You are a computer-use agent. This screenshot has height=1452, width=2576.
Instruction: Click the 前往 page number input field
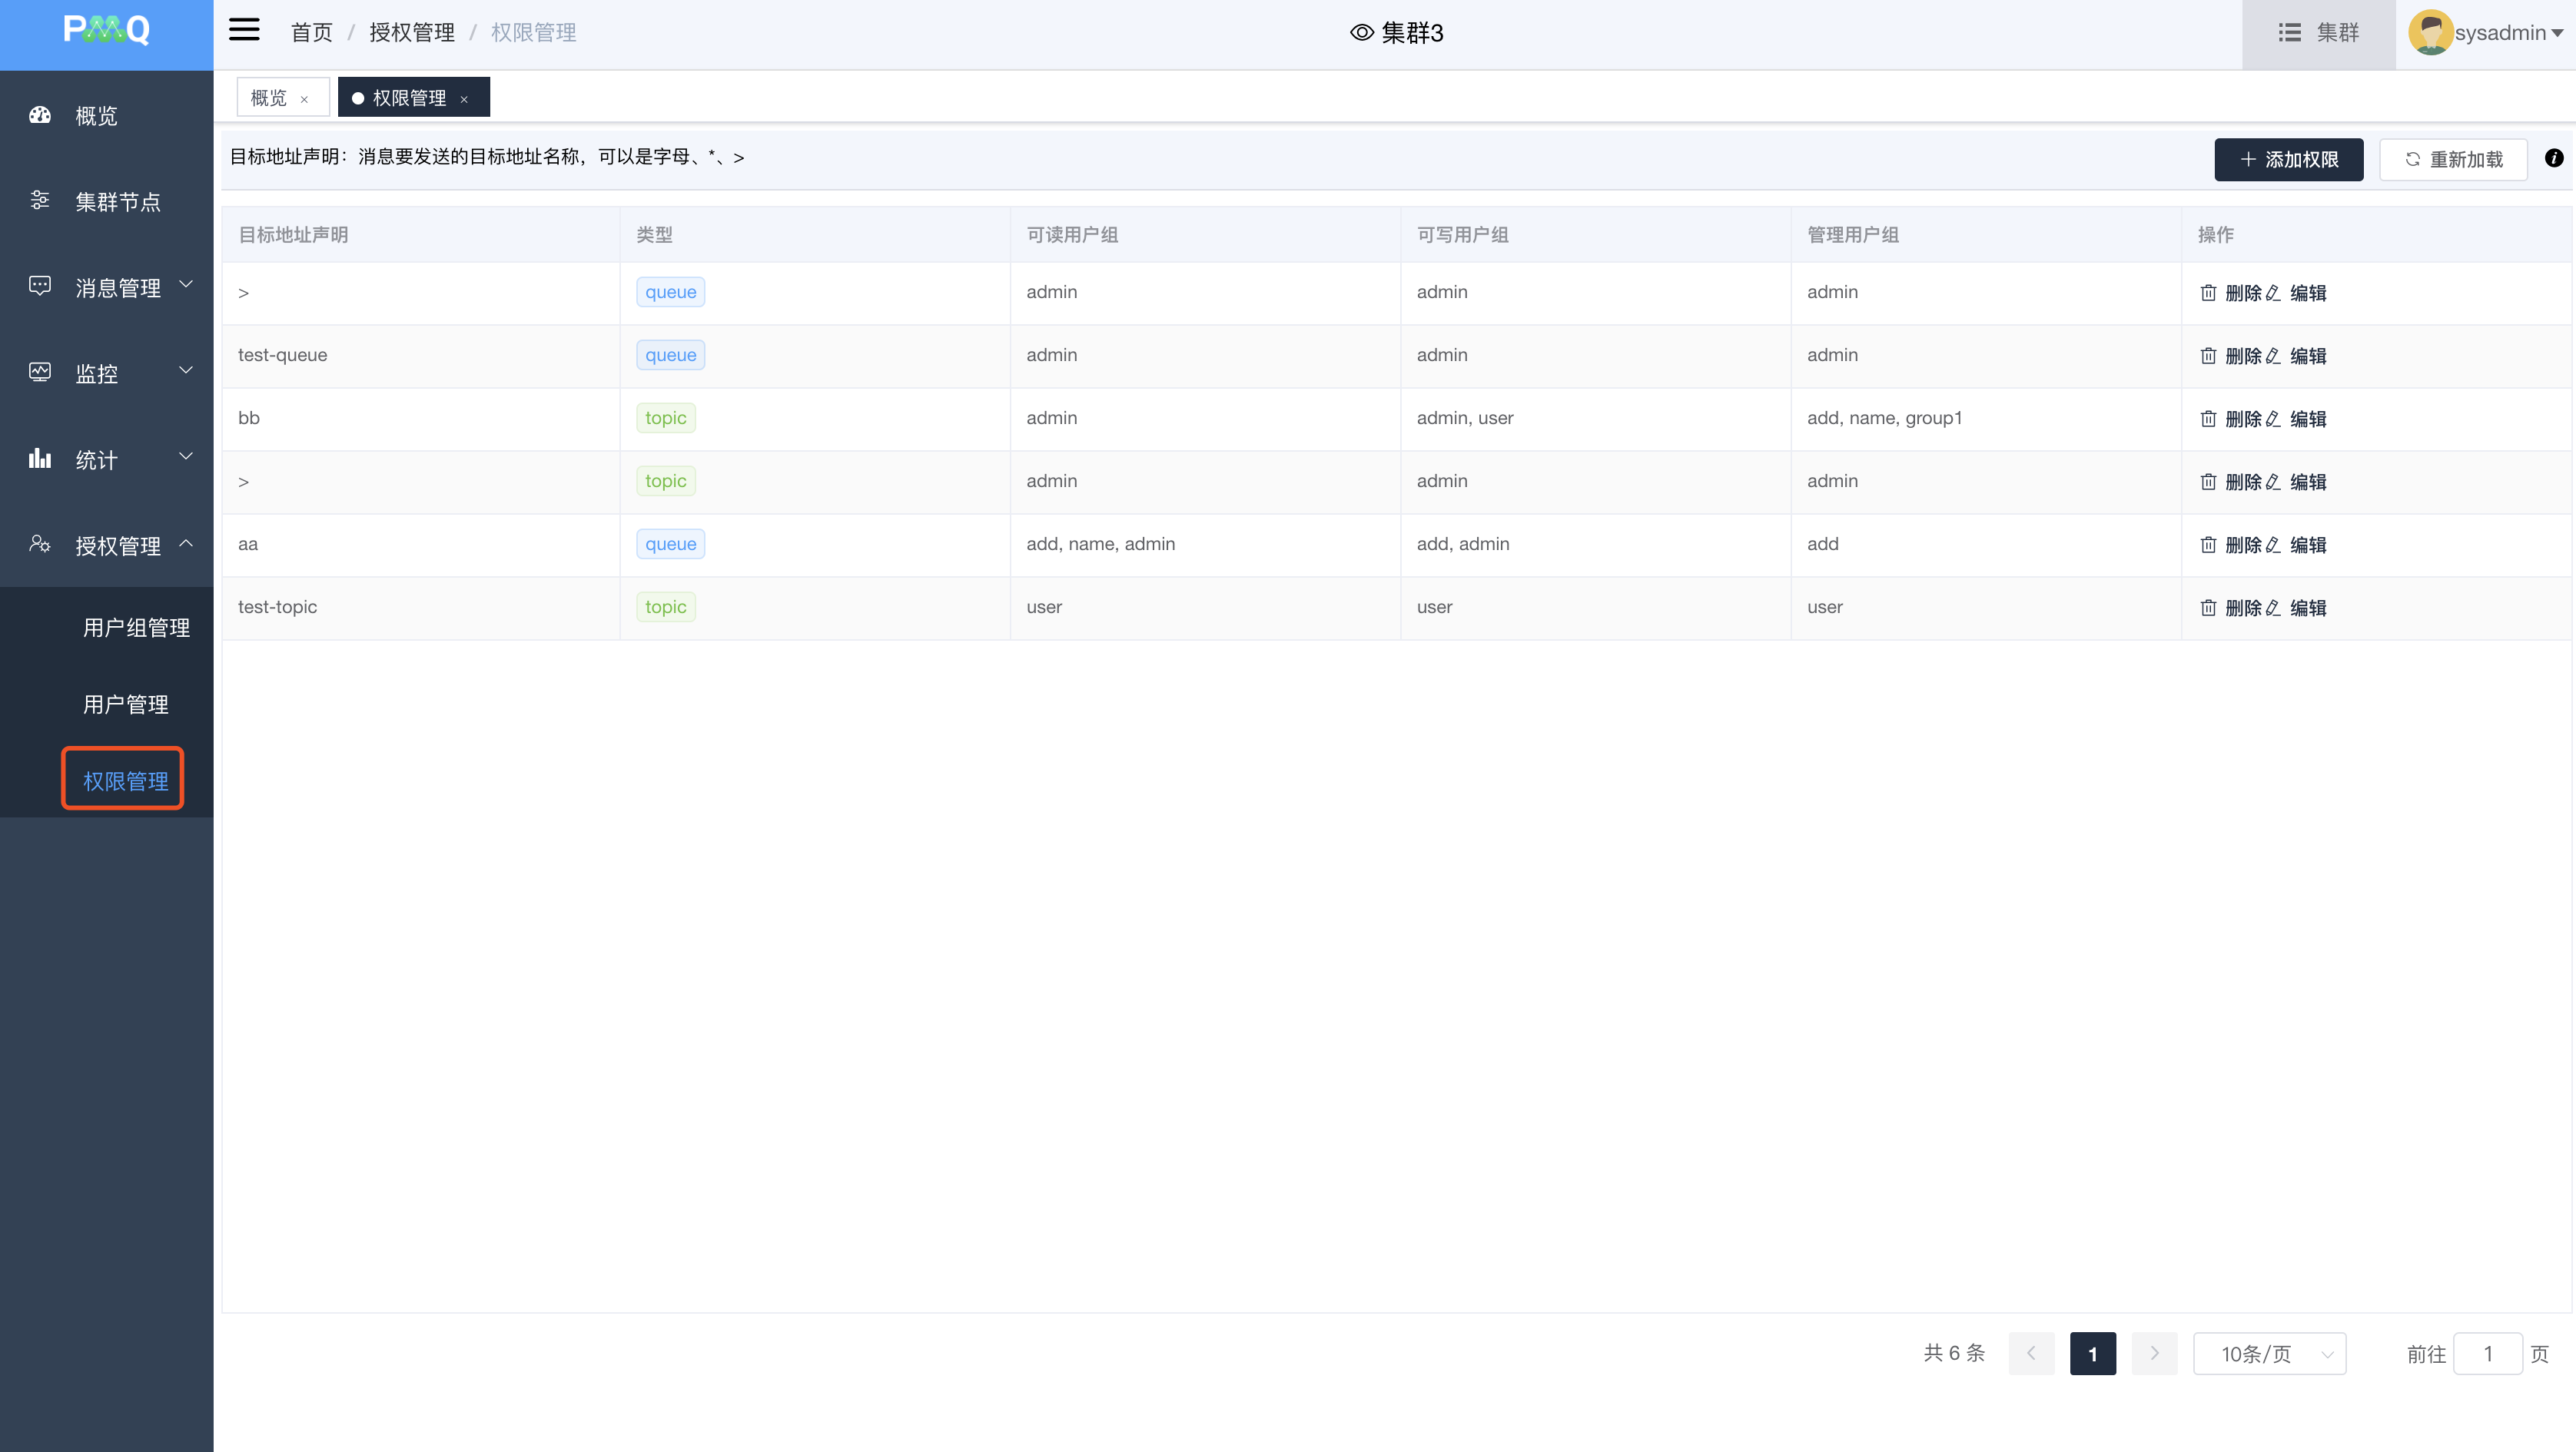pyautogui.click(x=2487, y=1354)
